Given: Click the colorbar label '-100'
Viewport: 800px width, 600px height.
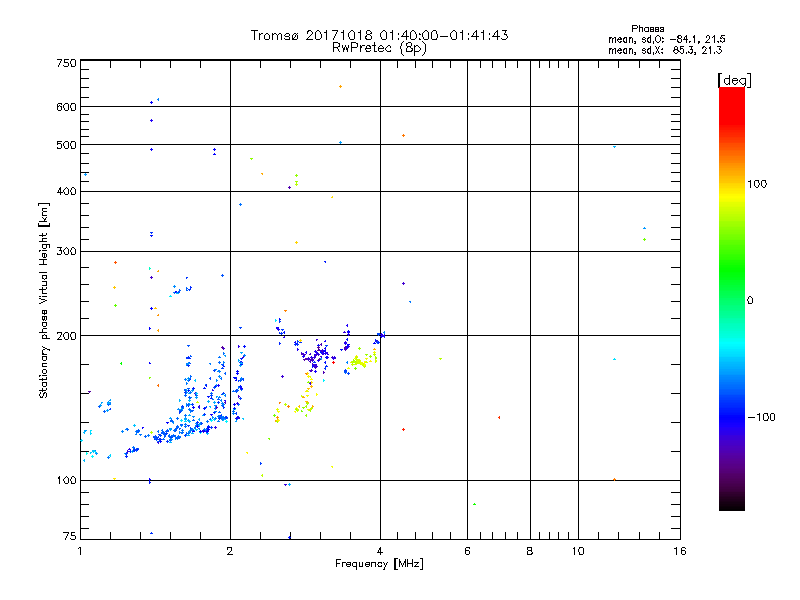Looking at the screenshot, I should [761, 417].
